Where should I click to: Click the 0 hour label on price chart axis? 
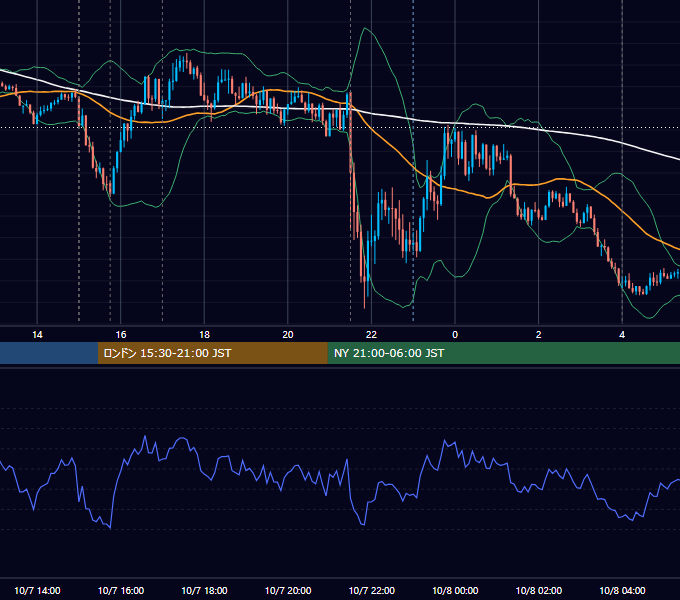(455, 335)
